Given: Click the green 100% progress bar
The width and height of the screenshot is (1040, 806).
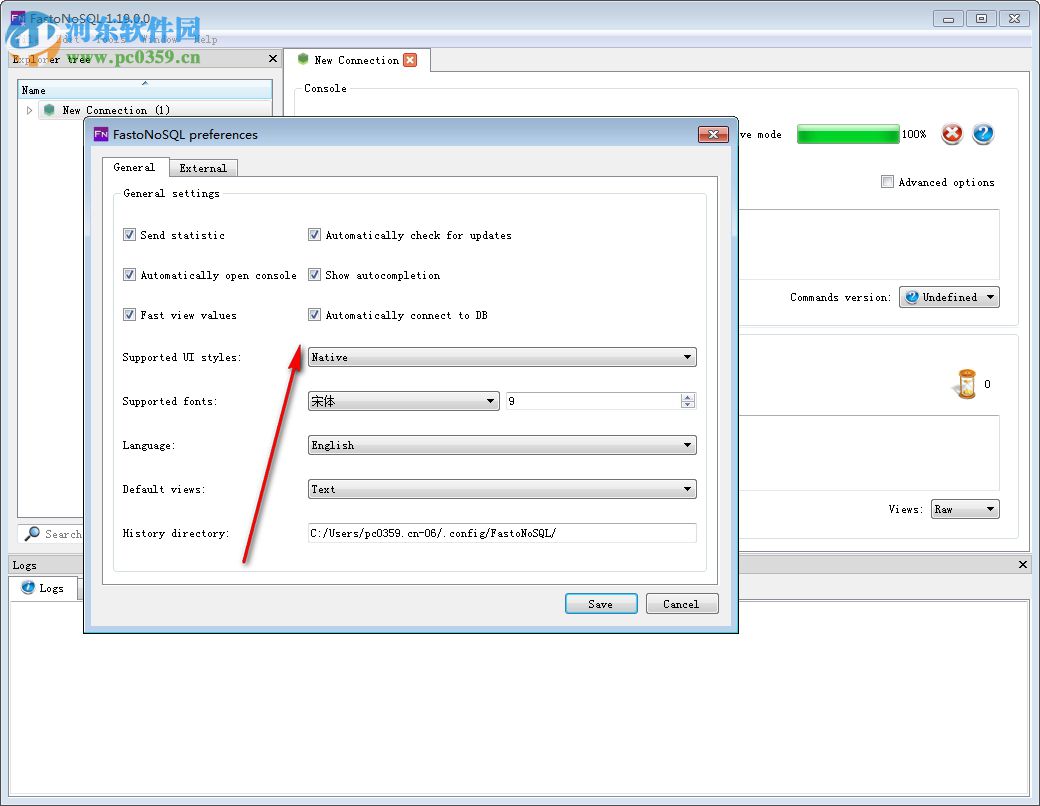Looking at the screenshot, I should [848, 134].
